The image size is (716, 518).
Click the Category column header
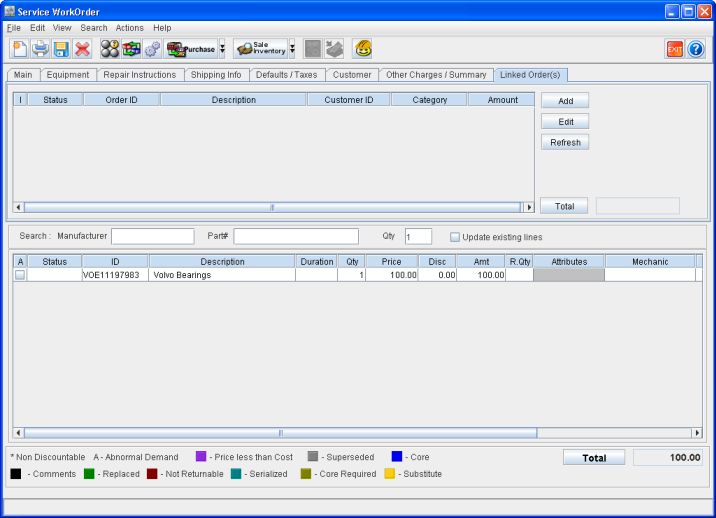point(429,100)
